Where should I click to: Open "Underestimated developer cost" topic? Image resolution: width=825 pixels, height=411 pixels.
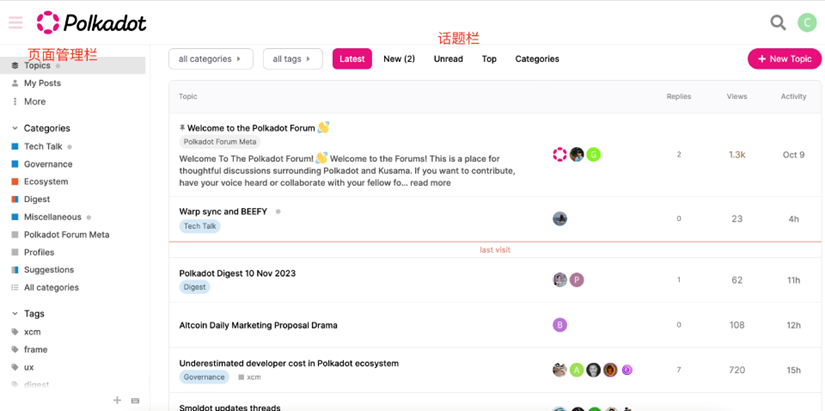(289, 363)
